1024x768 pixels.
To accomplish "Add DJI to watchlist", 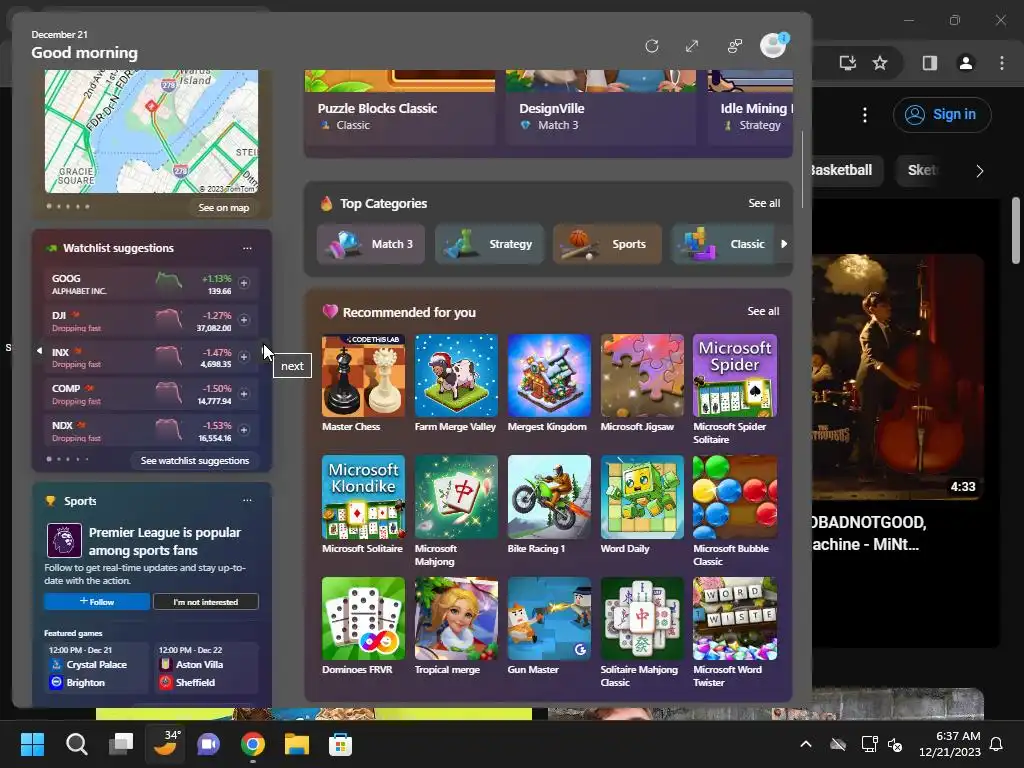I will click(244, 320).
